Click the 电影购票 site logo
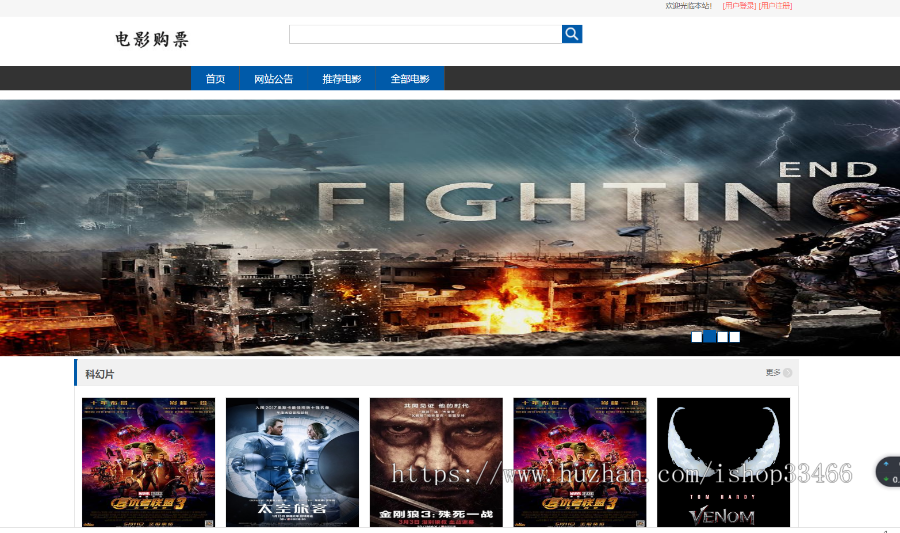 point(152,39)
